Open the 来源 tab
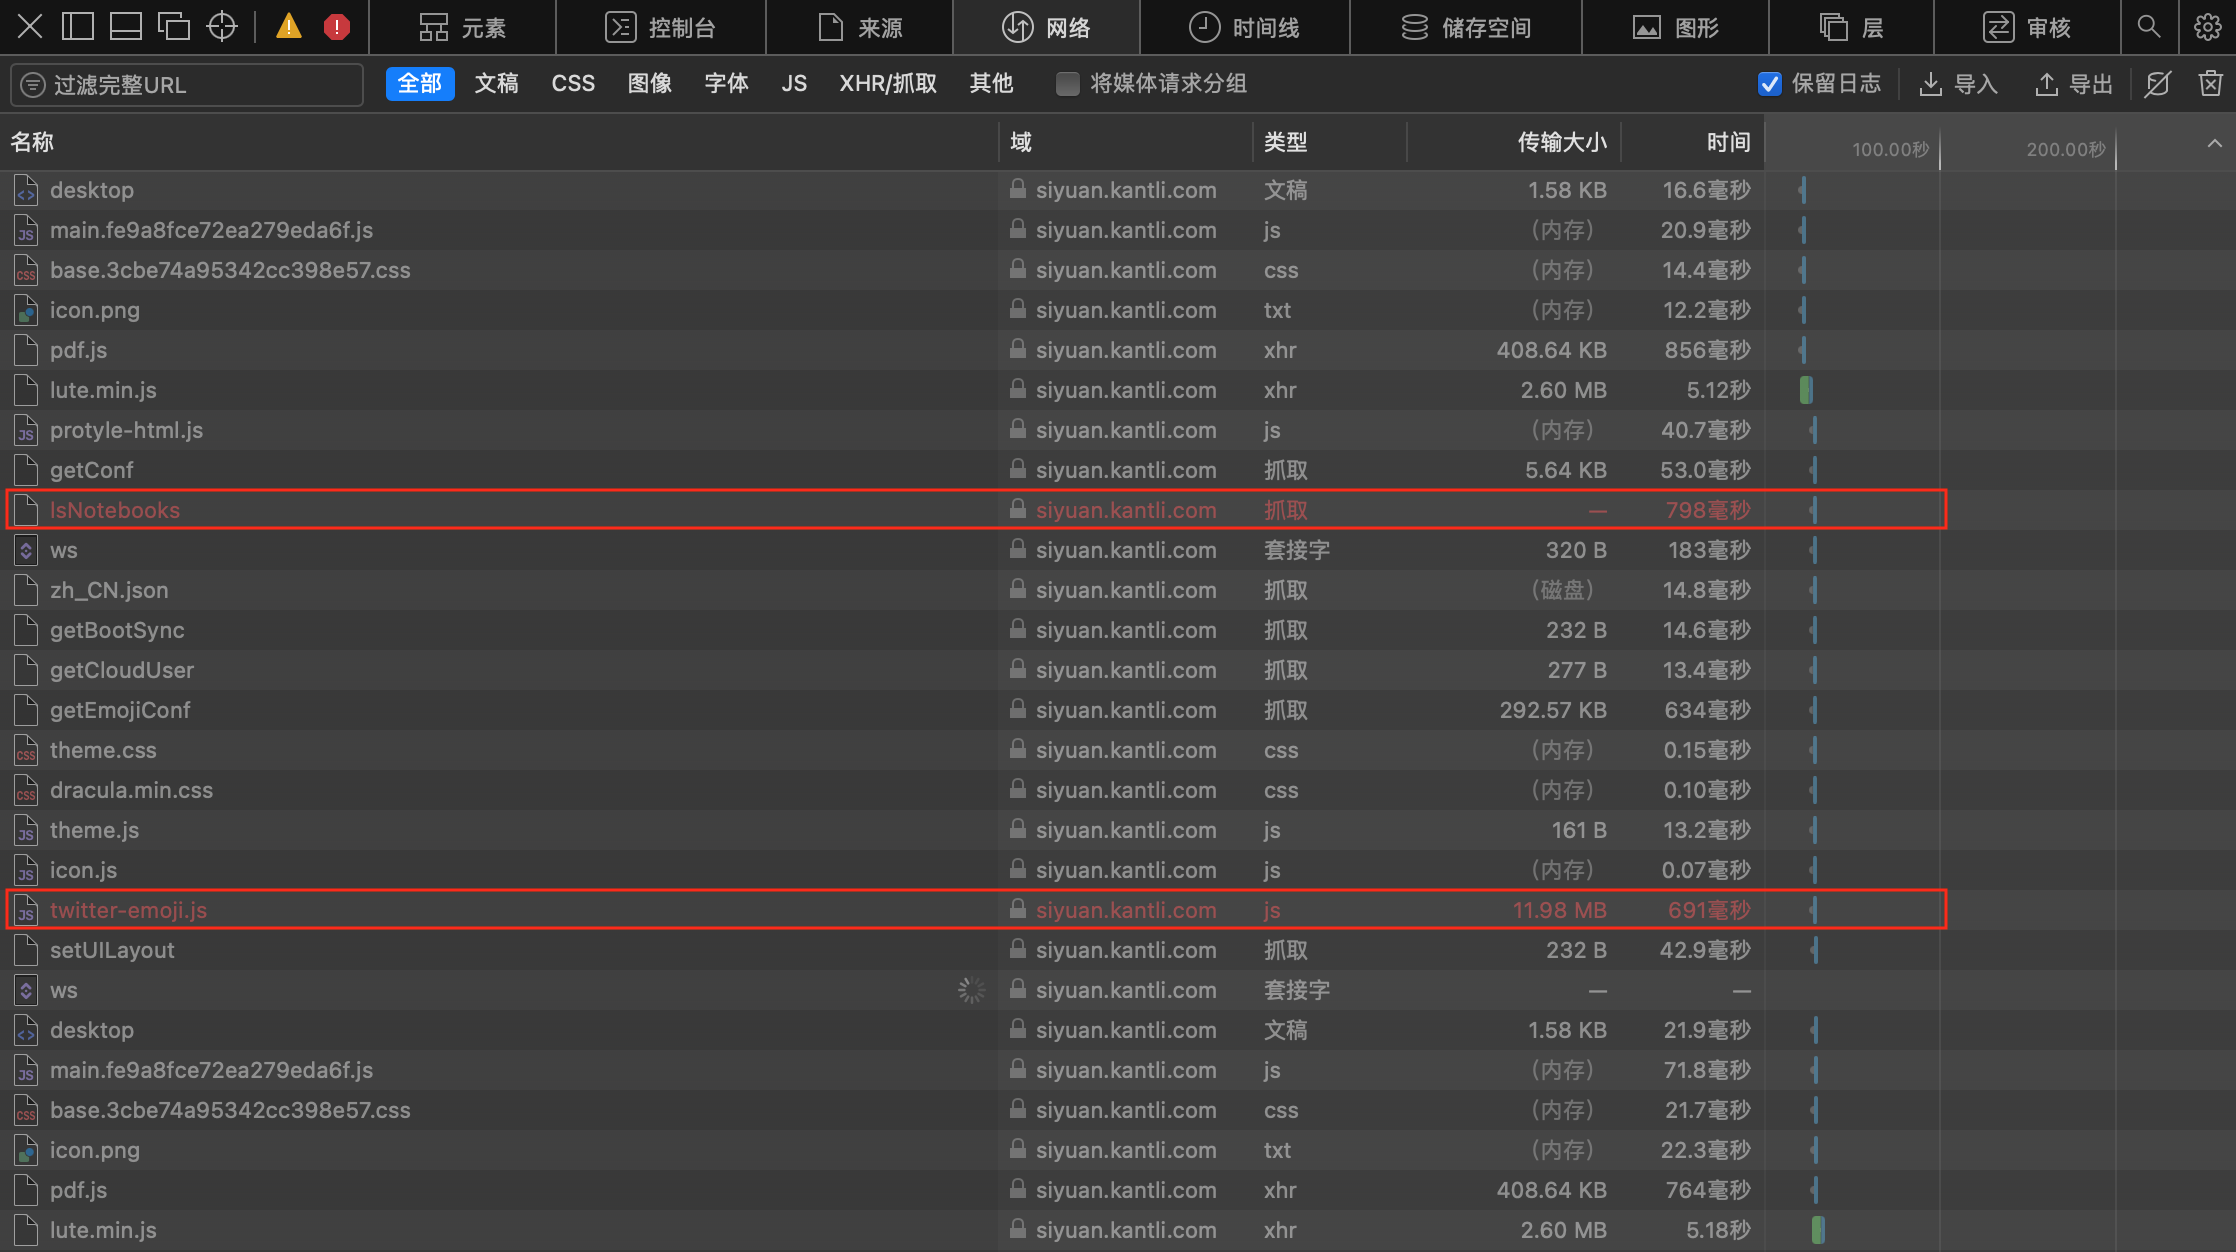 (860, 27)
